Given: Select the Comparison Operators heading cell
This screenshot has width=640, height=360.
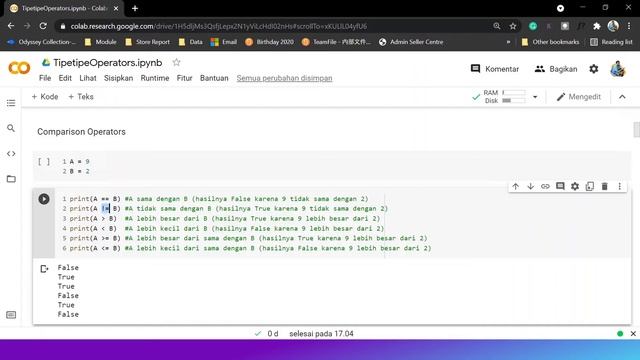Looking at the screenshot, I should tap(81, 132).
